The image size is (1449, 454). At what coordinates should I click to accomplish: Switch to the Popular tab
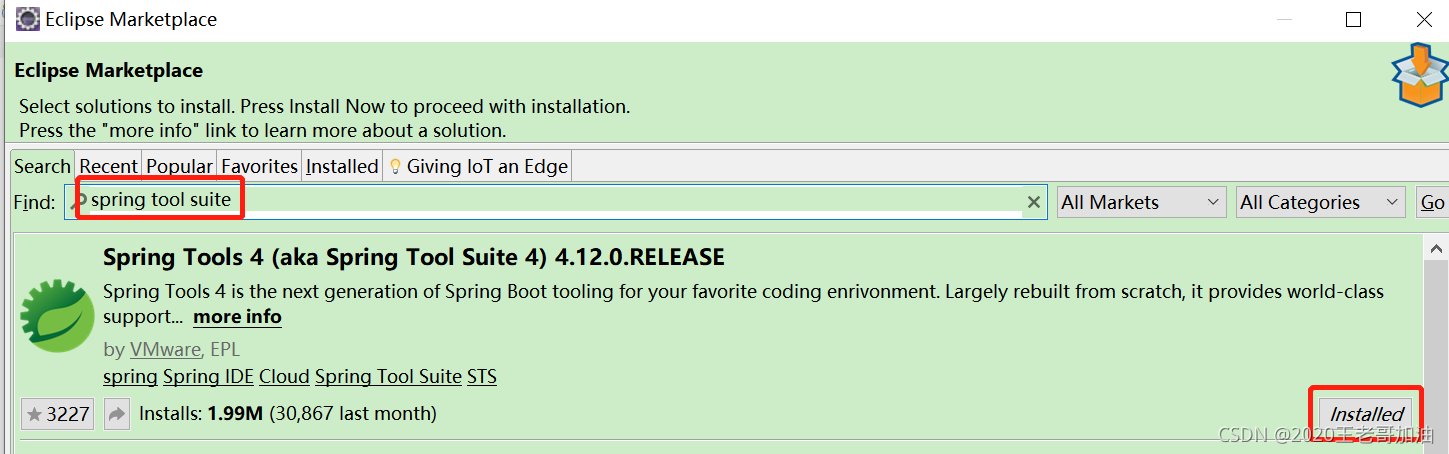point(180,166)
